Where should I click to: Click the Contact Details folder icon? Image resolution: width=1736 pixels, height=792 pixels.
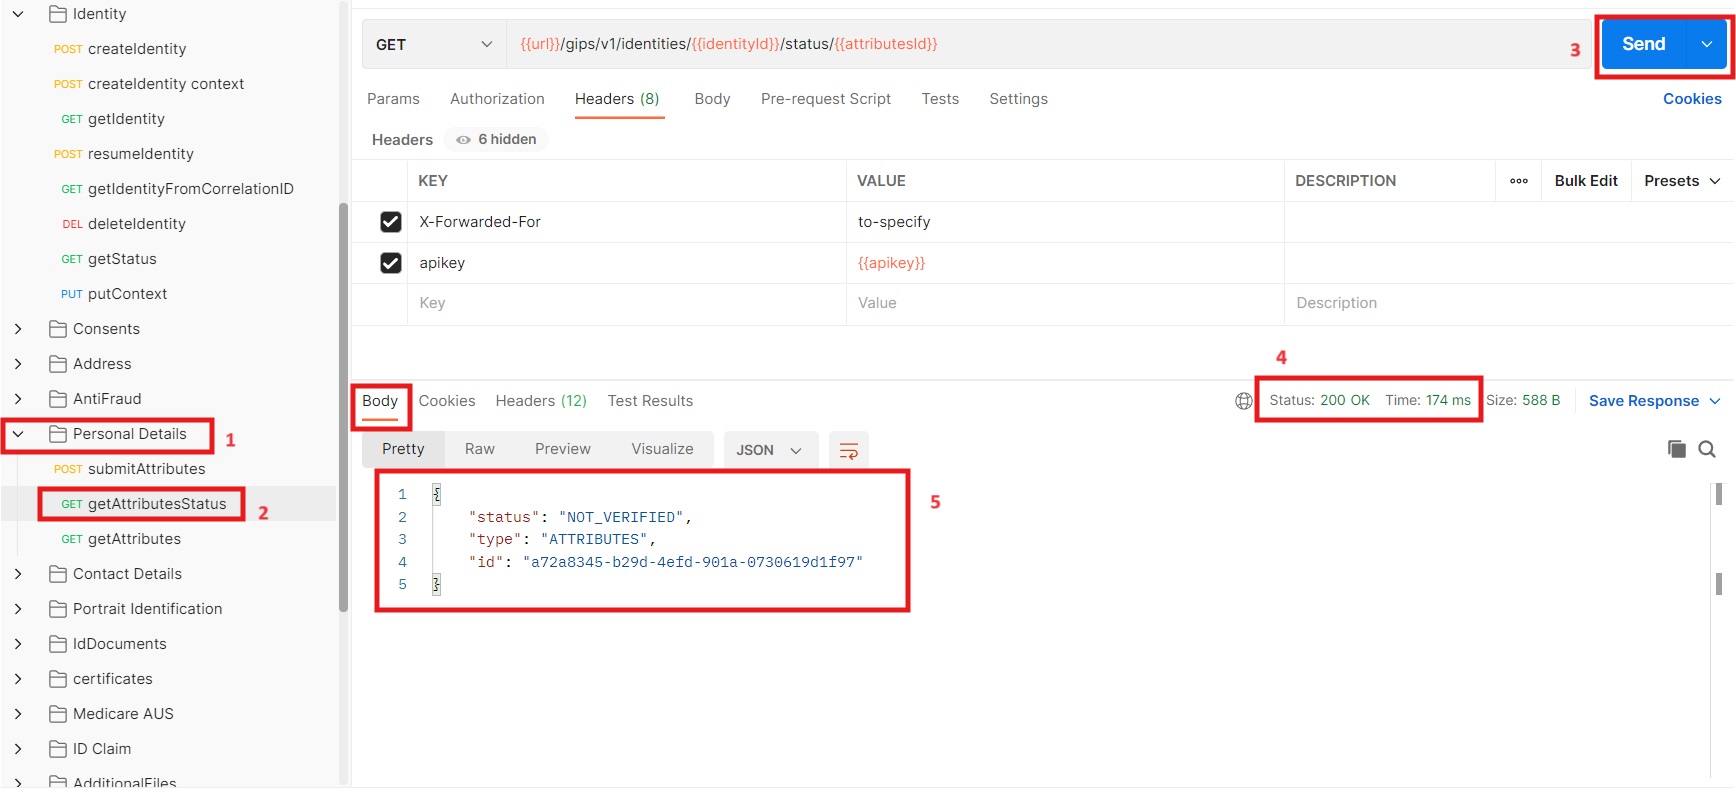[58, 574]
